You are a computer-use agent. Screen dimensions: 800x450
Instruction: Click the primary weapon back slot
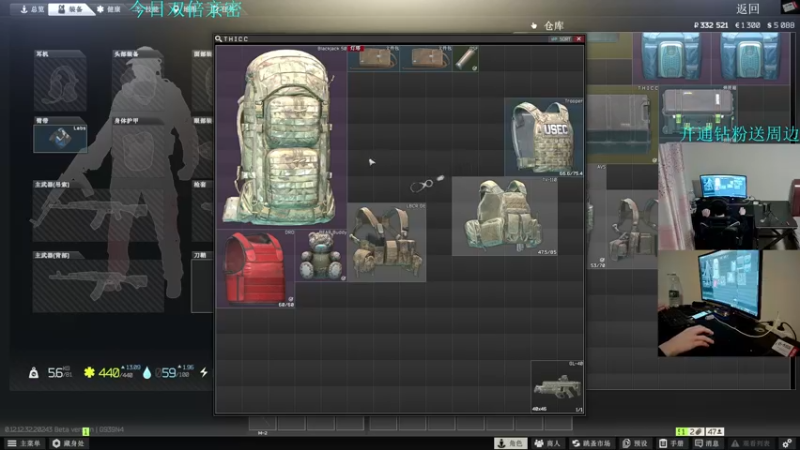(98, 285)
